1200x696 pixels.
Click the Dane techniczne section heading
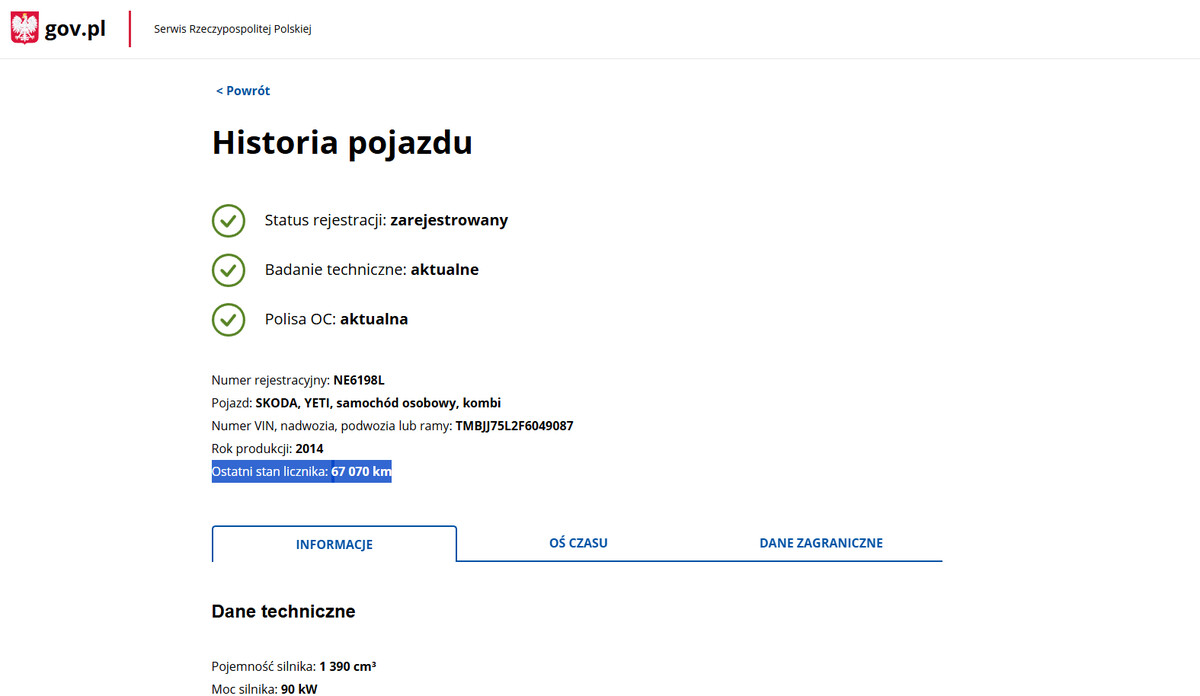[x=283, y=611]
